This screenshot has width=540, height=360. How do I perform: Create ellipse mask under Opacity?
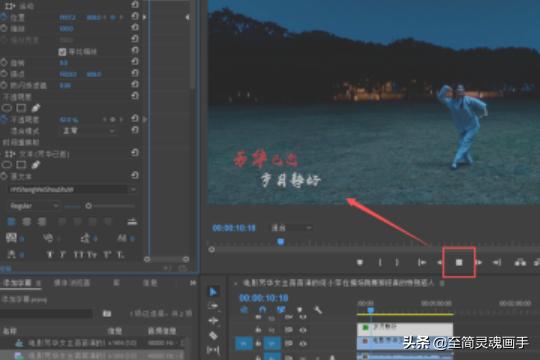tap(7, 108)
